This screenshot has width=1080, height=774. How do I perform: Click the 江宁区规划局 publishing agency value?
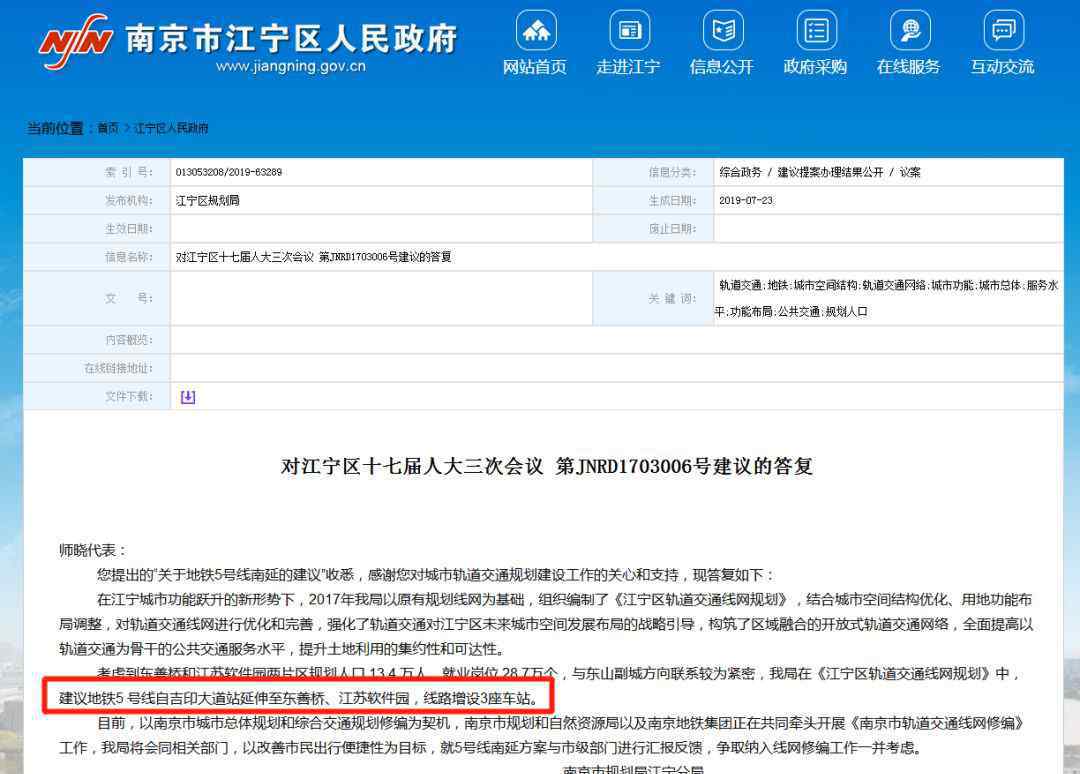pyautogui.click(x=207, y=200)
